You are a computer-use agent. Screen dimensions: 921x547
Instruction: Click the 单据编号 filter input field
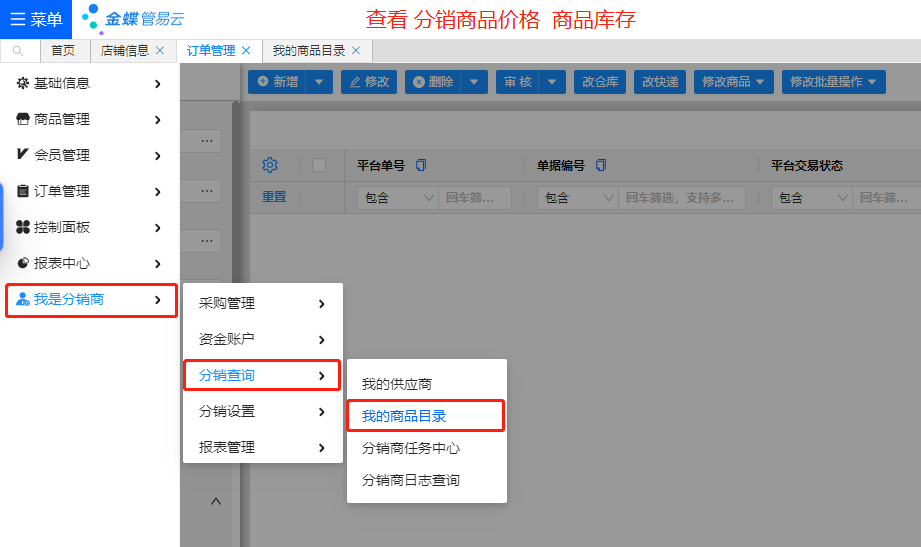pos(681,198)
